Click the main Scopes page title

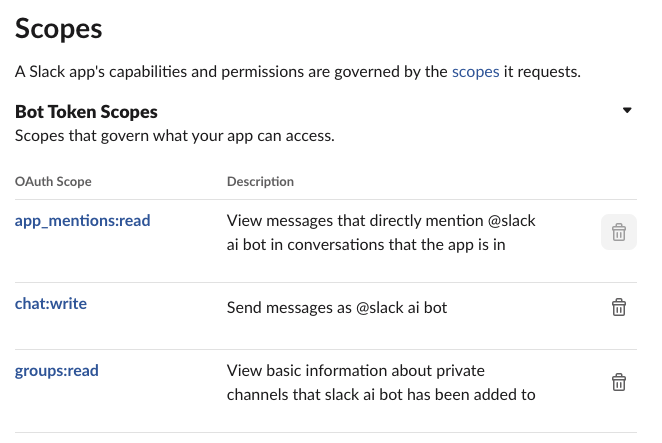[58, 29]
